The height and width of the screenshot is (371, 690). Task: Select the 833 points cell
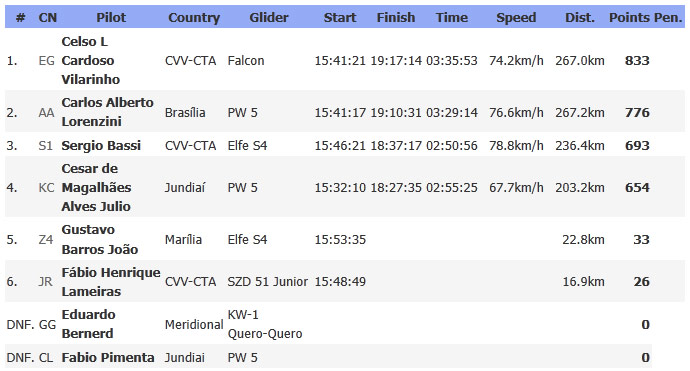[637, 60]
